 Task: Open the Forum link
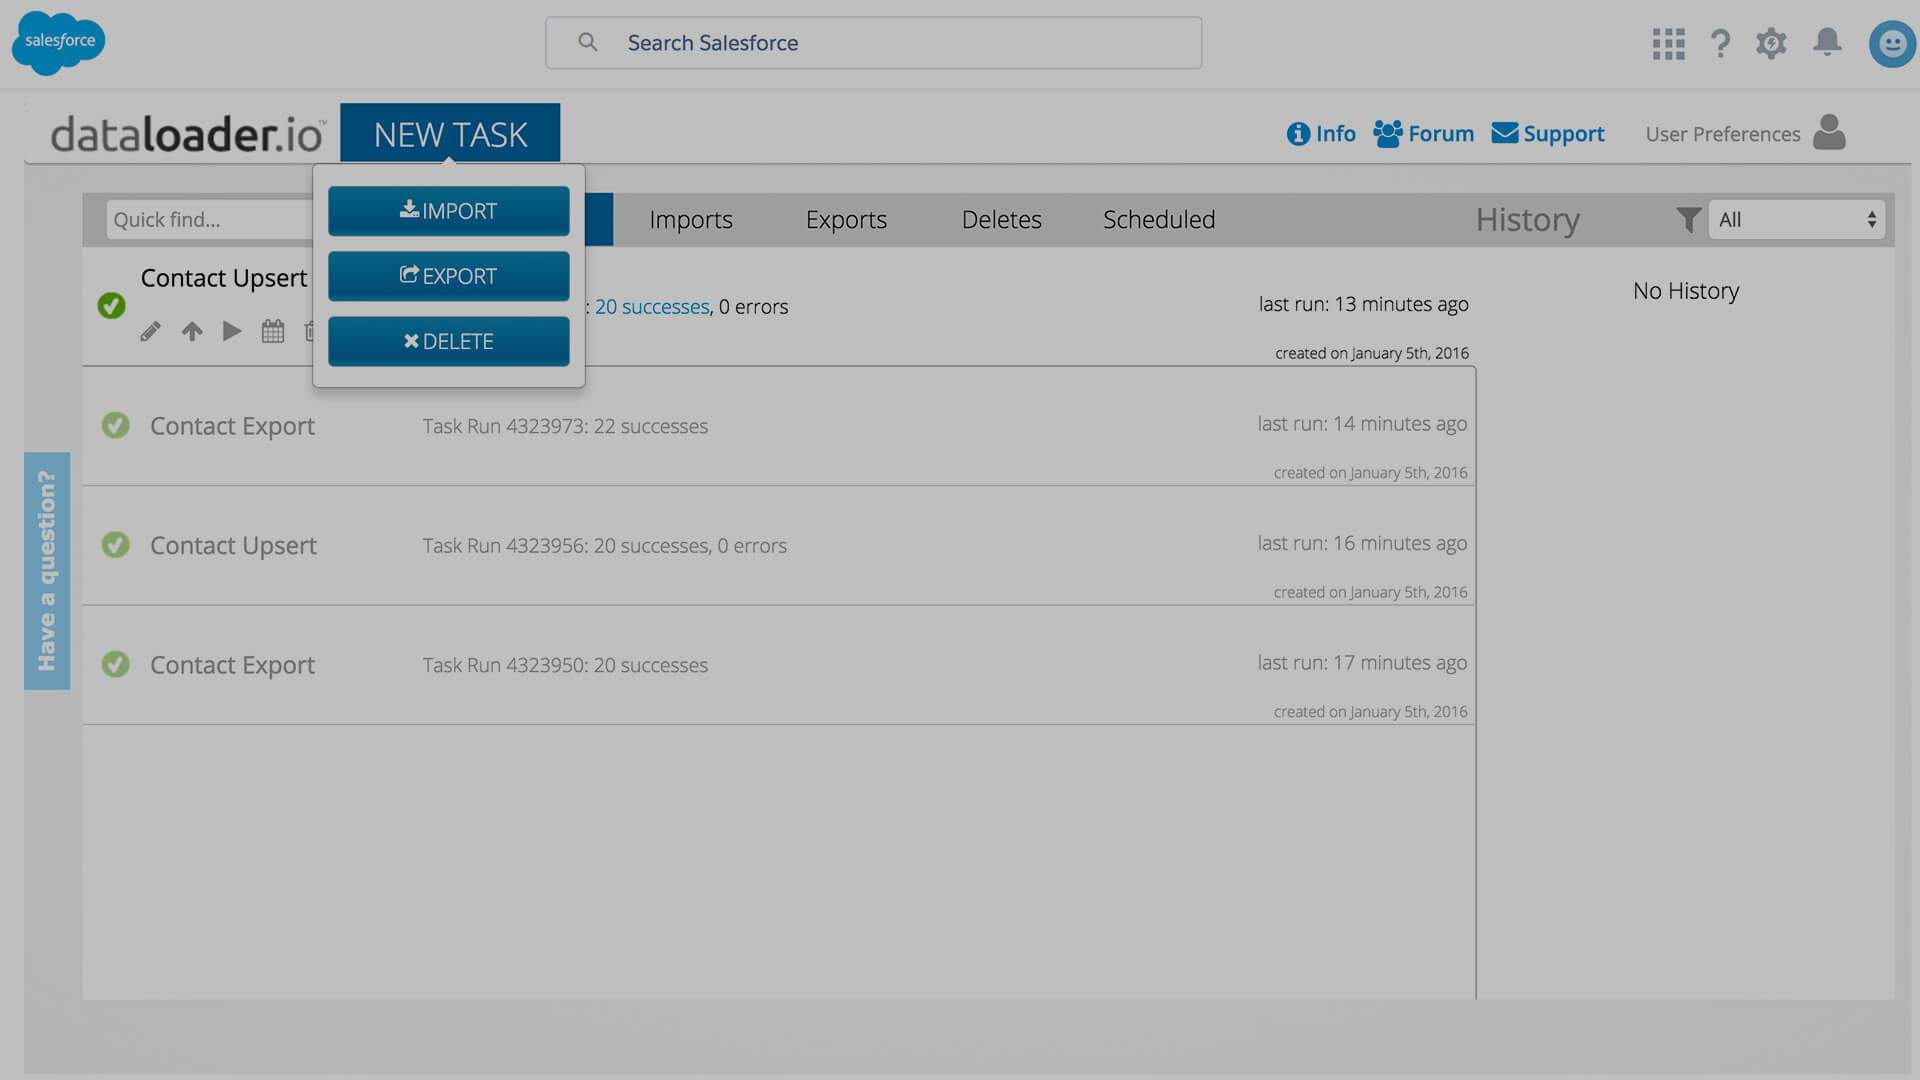pyautogui.click(x=1423, y=134)
